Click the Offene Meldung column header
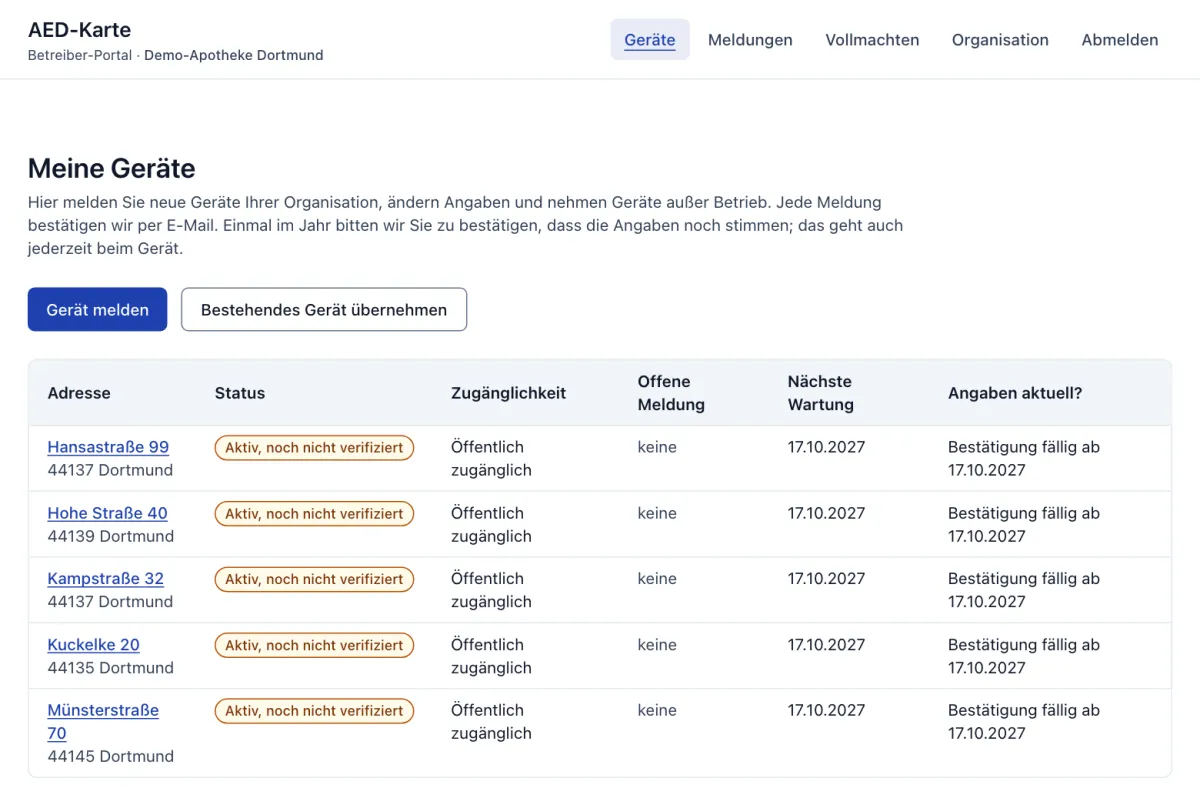Screen dimensions: 1200x808 click(x=671, y=393)
